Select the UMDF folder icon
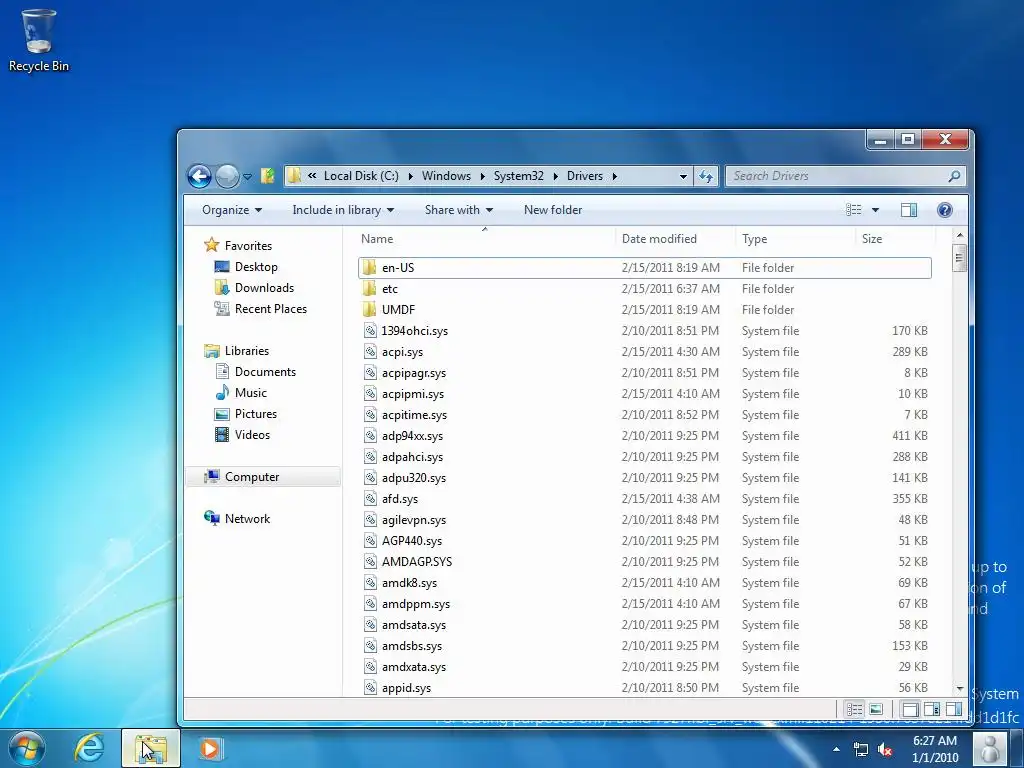Viewport: 1024px width, 768px height. pyautogui.click(x=370, y=310)
